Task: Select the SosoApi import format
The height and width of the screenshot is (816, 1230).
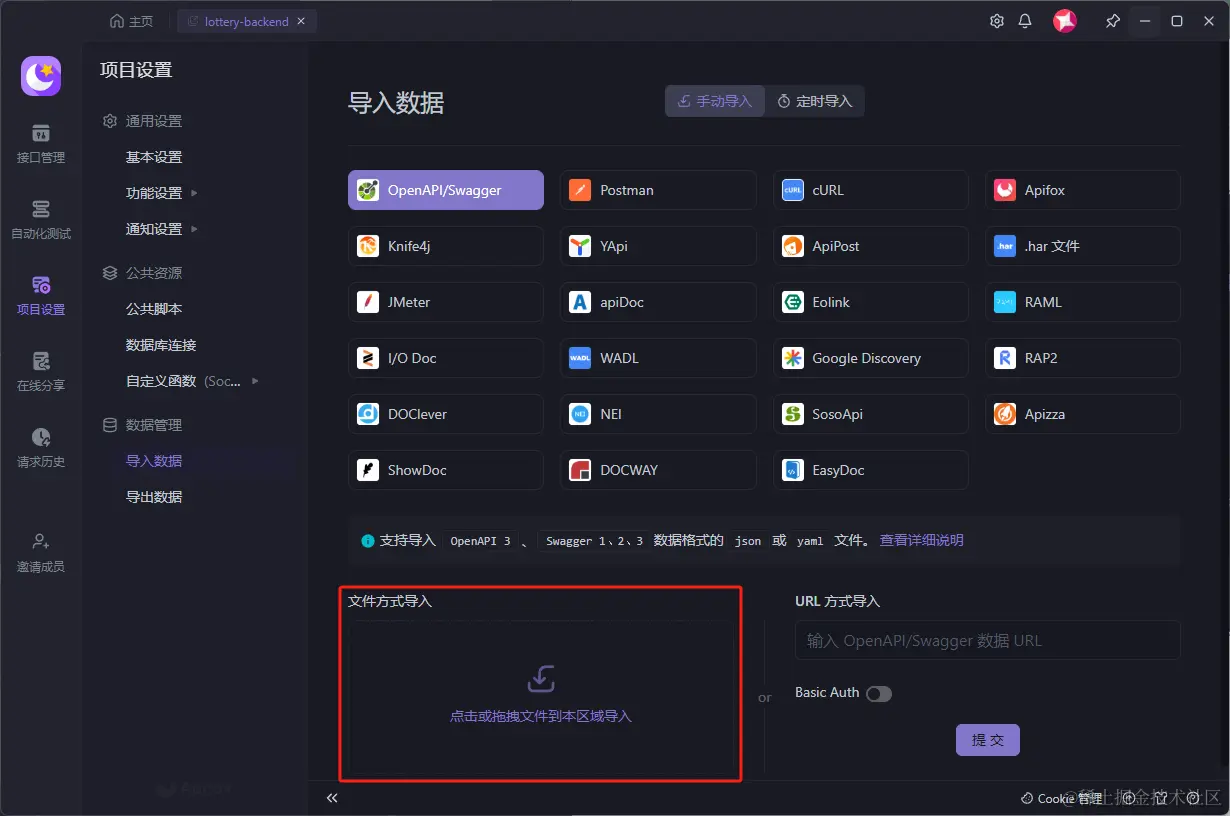Action: pos(871,414)
